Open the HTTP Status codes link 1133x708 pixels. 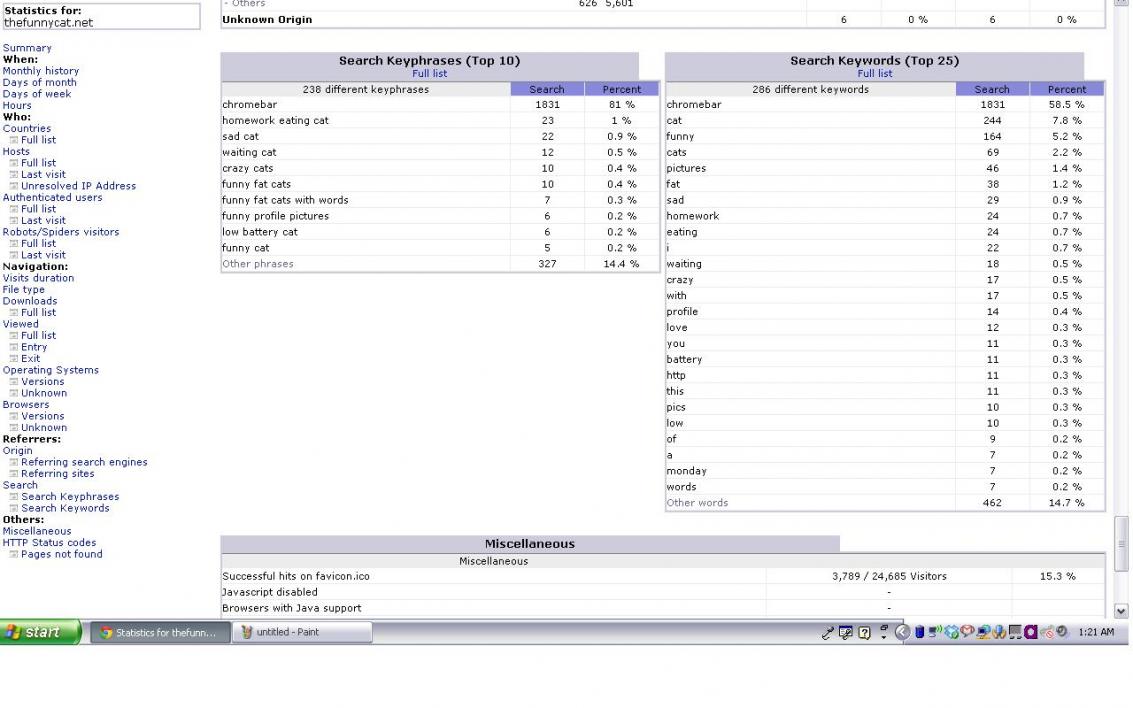click(x=49, y=543)
